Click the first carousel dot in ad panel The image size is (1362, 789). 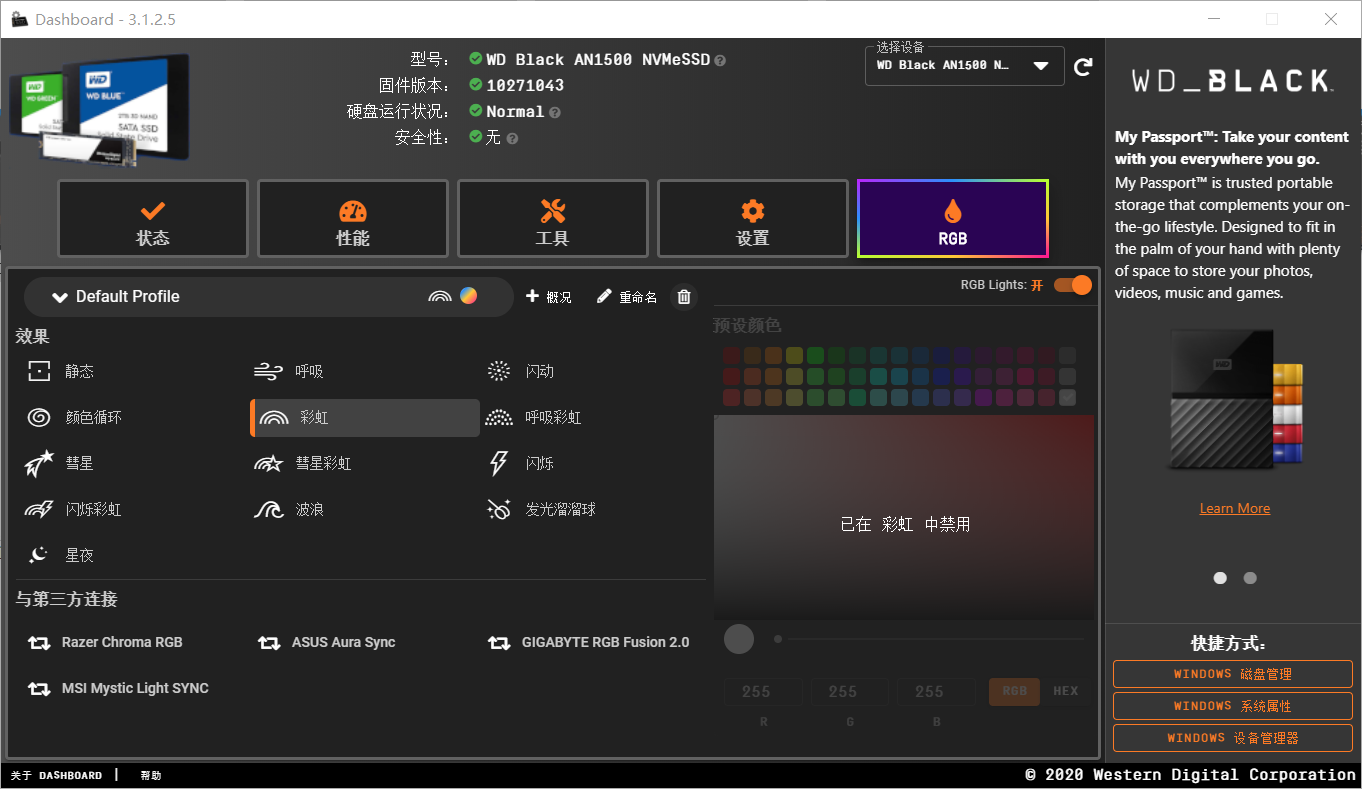(1220, 578)
